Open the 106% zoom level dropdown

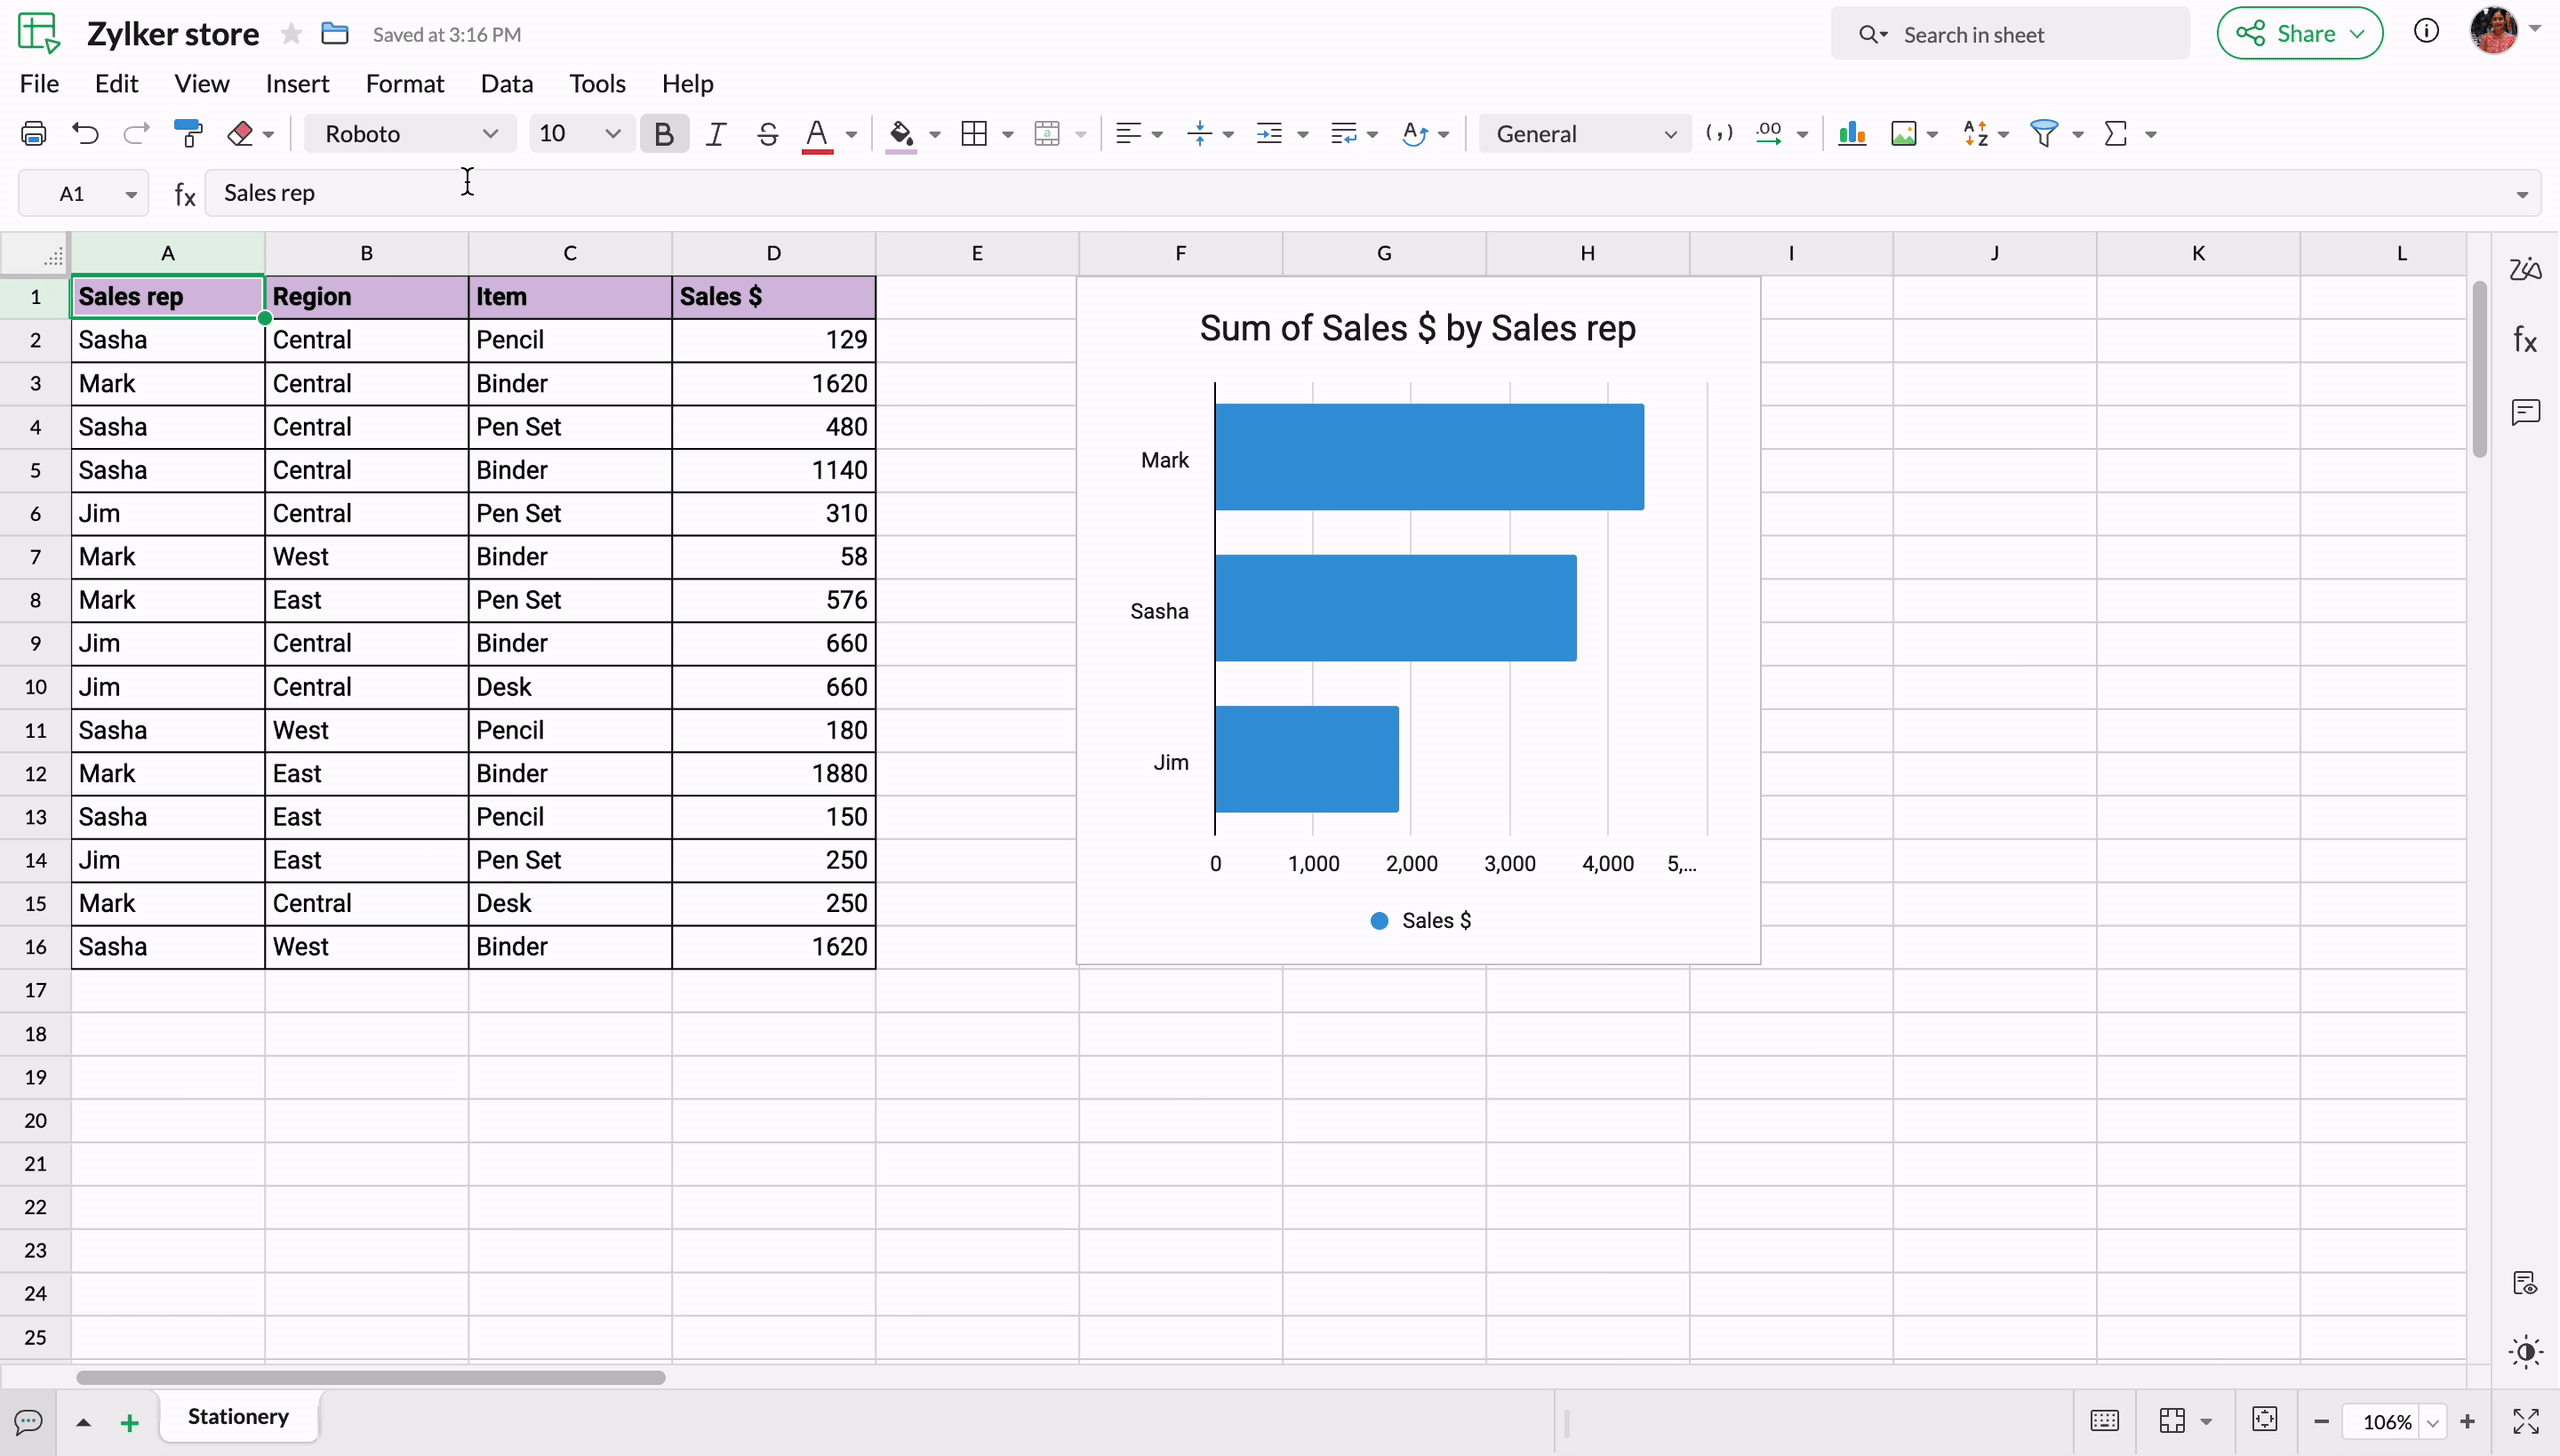[x=2433, y=1421]
